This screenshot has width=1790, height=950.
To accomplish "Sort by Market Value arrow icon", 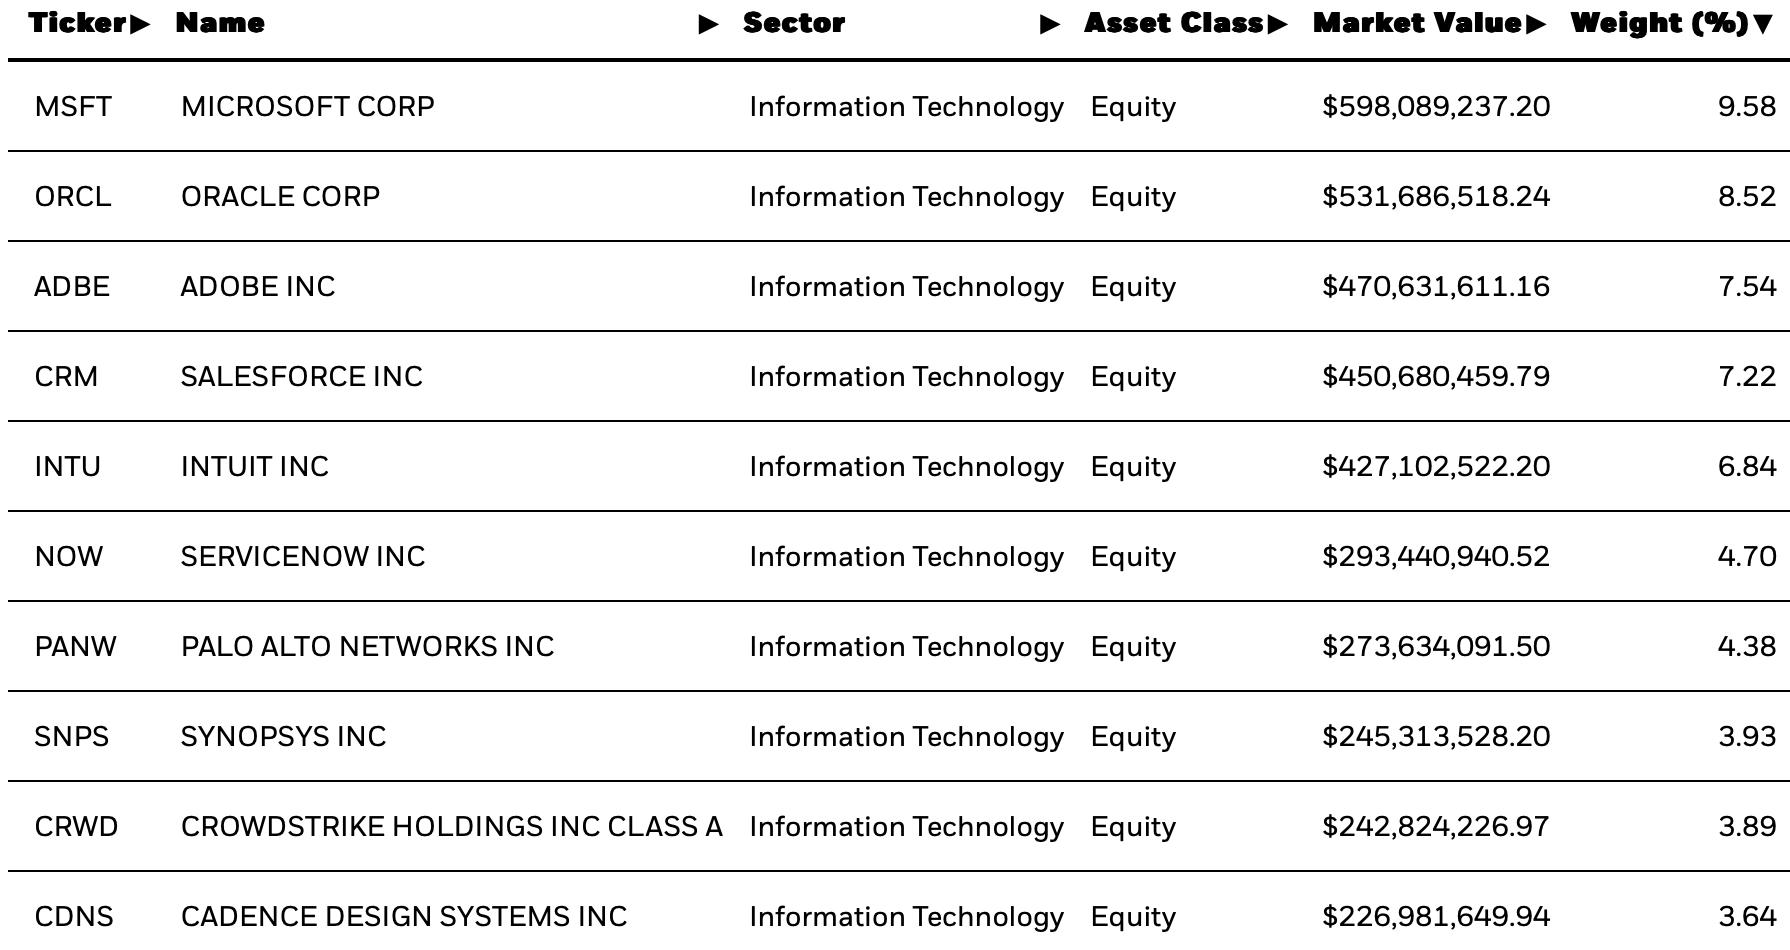I will point(1536,24).
